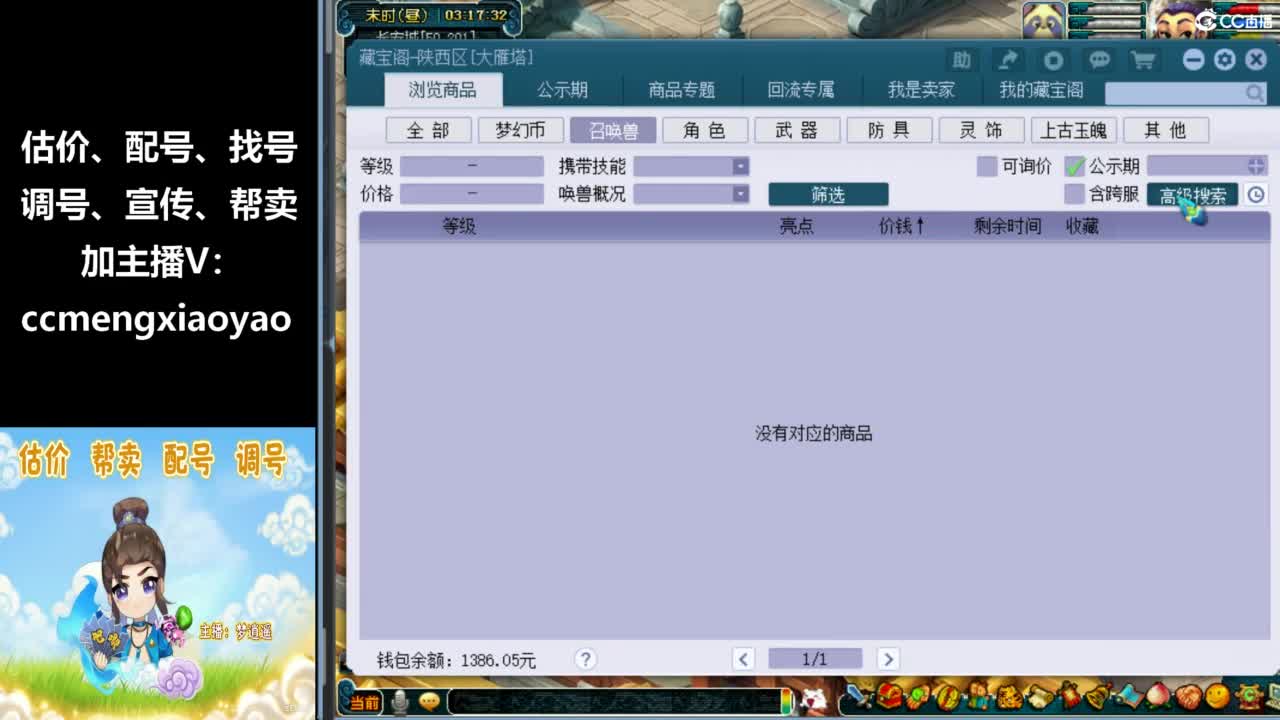Enable the 可询价 checkbox
The width and height of the screenshot is (1280, 720).
987,166
